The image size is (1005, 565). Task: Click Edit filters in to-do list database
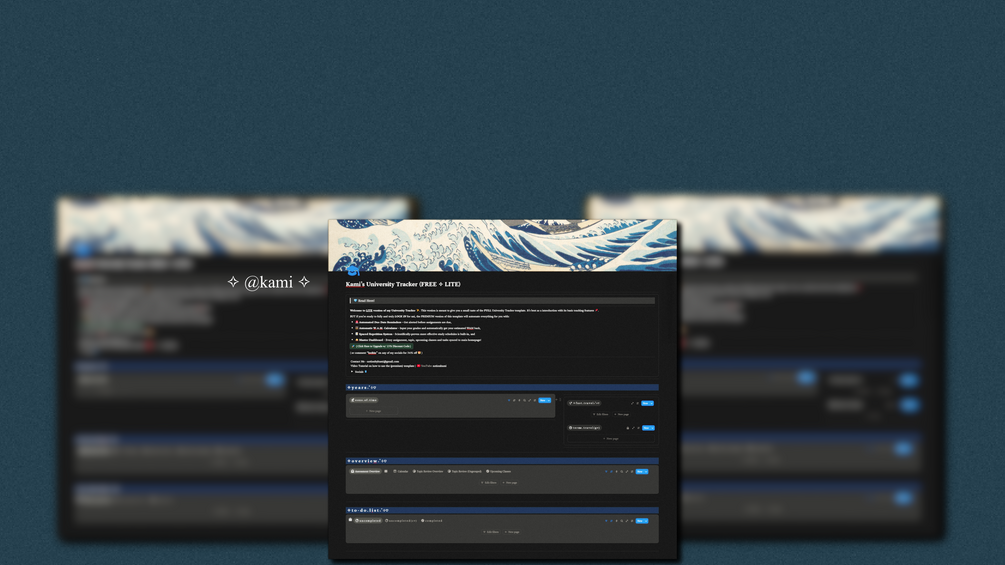(x=492, y=532)
